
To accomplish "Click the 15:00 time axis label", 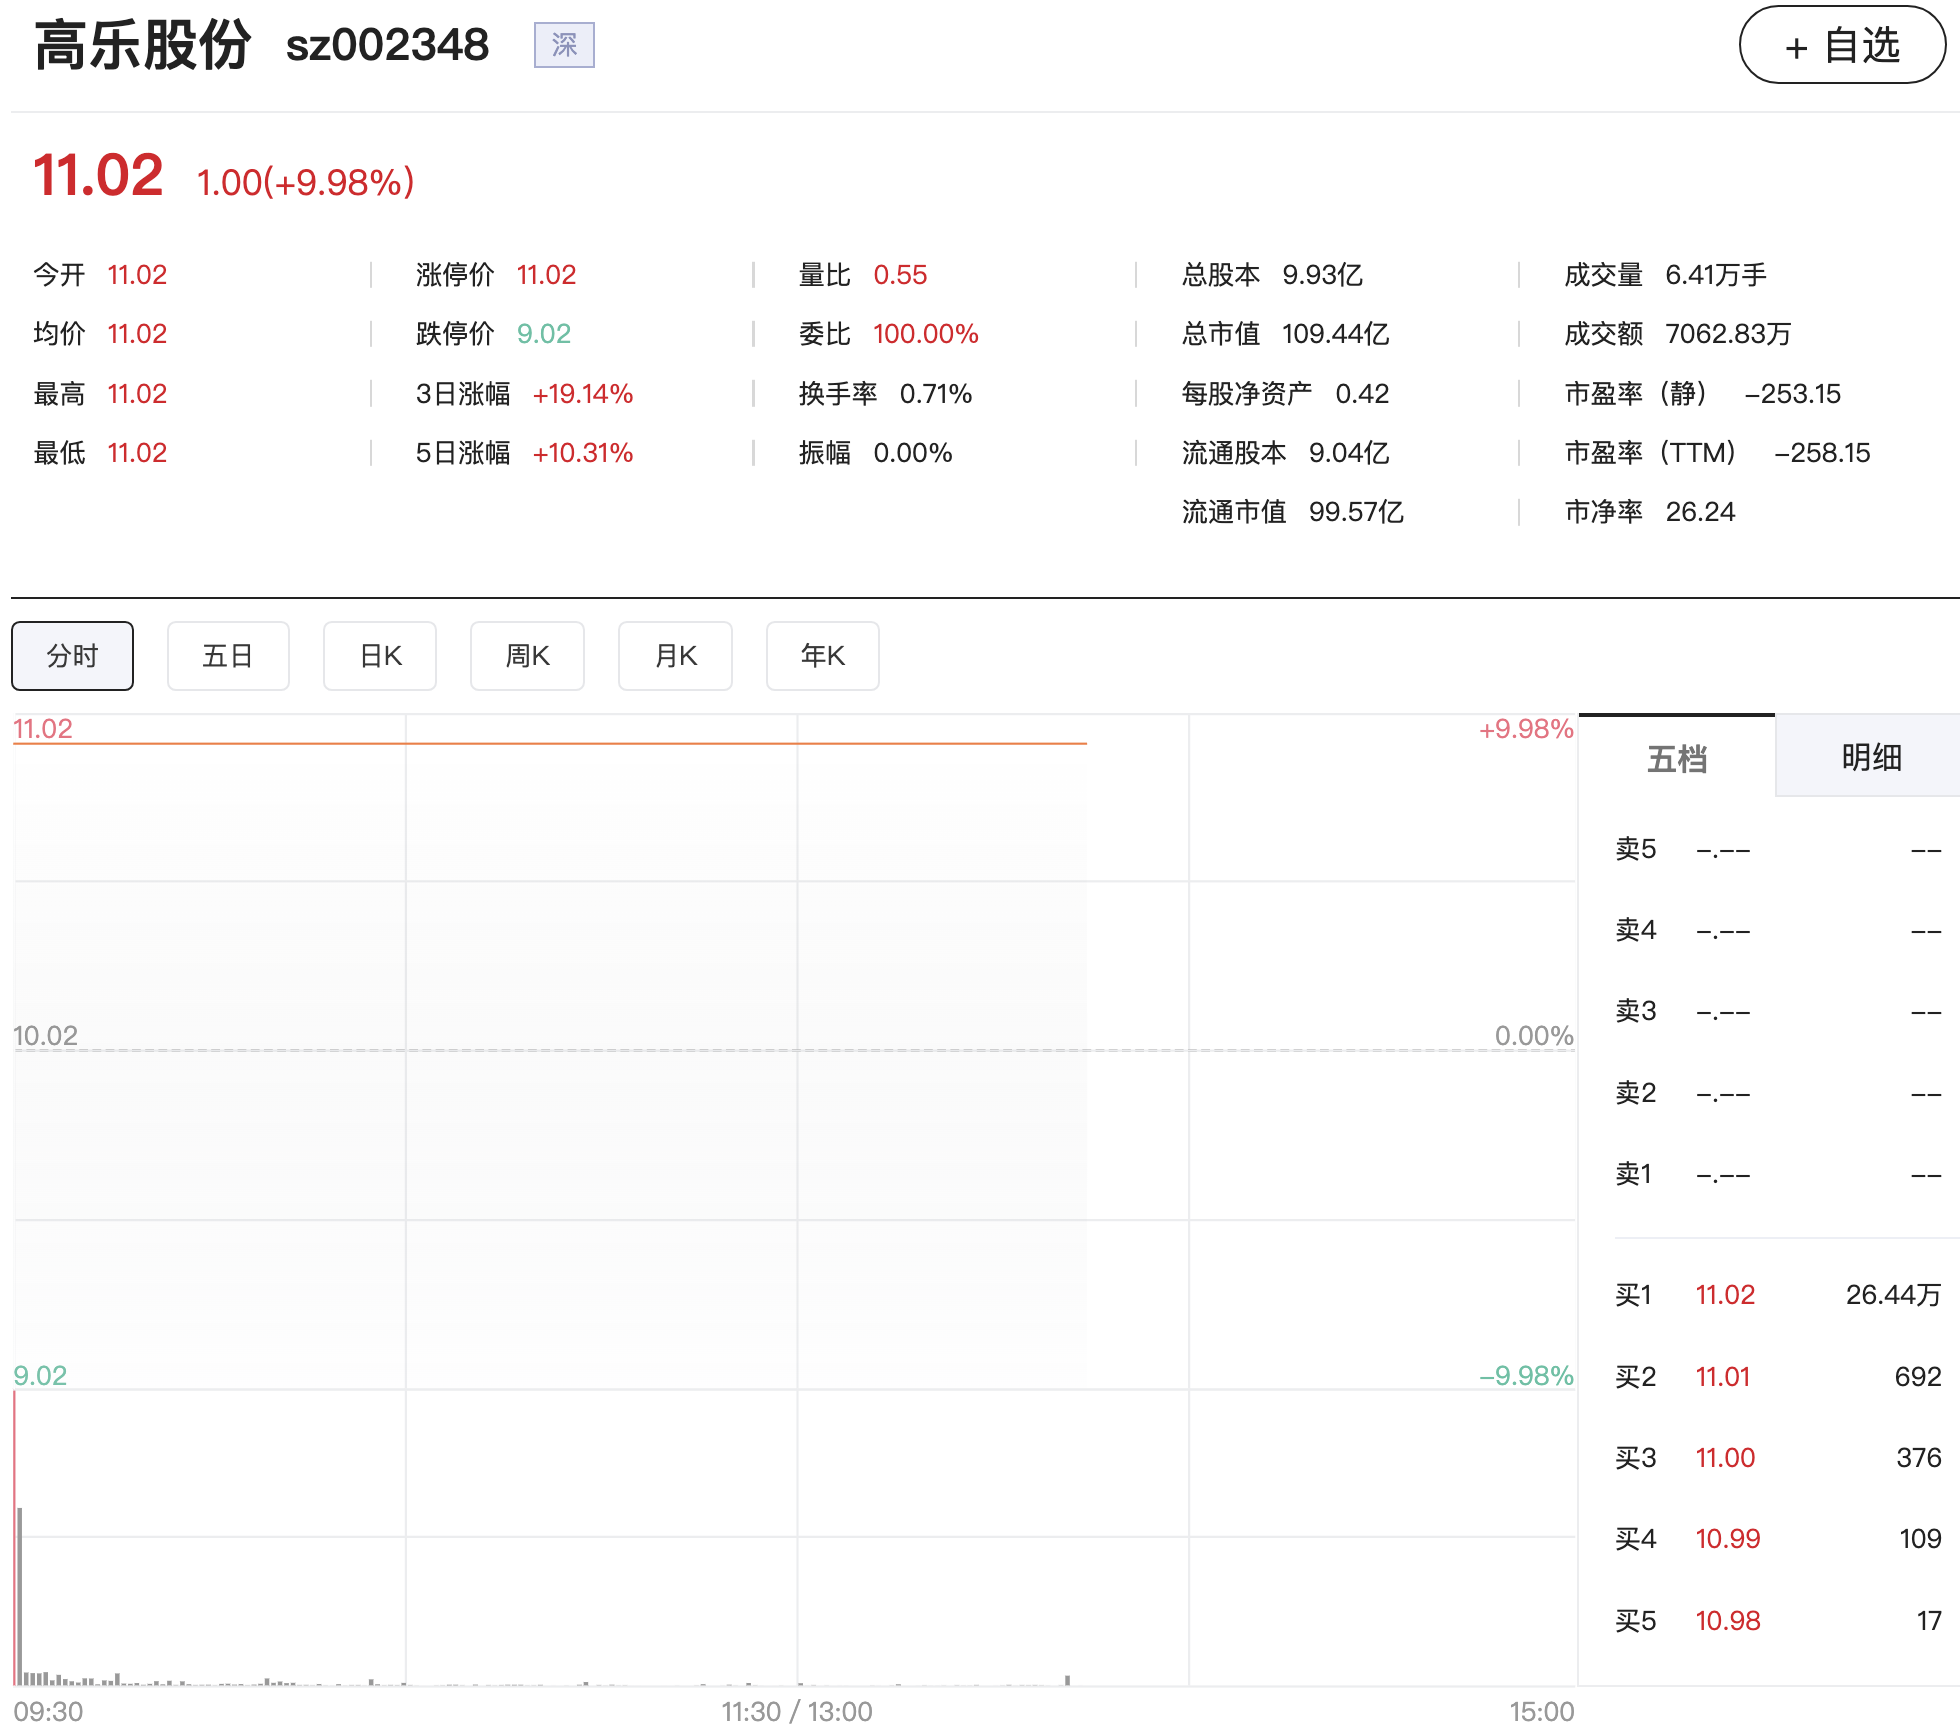I will 1542,1712.
